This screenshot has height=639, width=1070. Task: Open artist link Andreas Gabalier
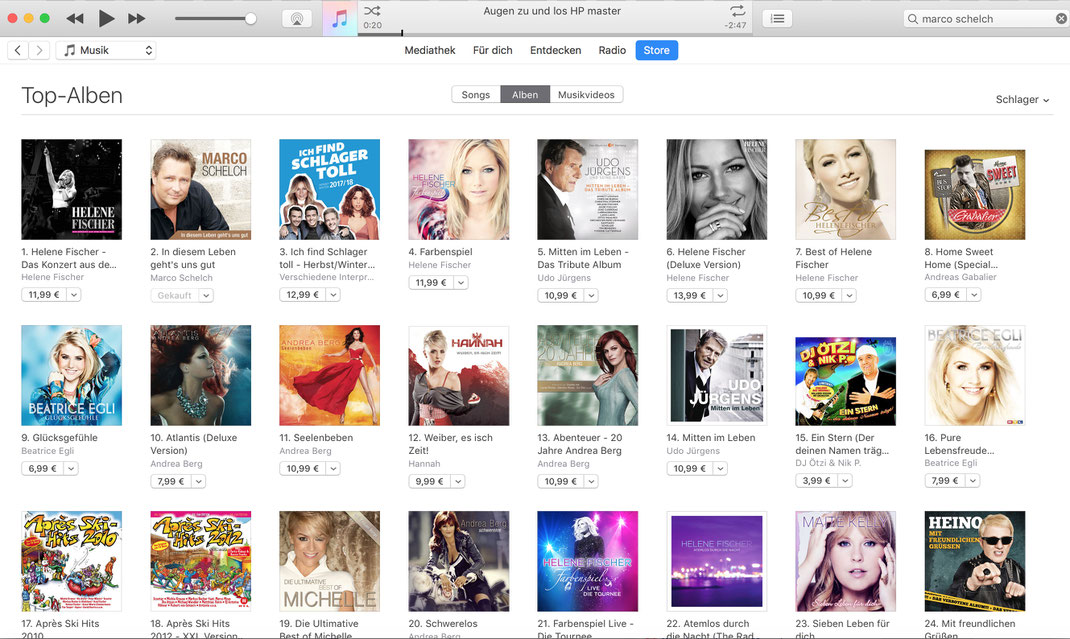pyautogui.click(x=960, y=277)
